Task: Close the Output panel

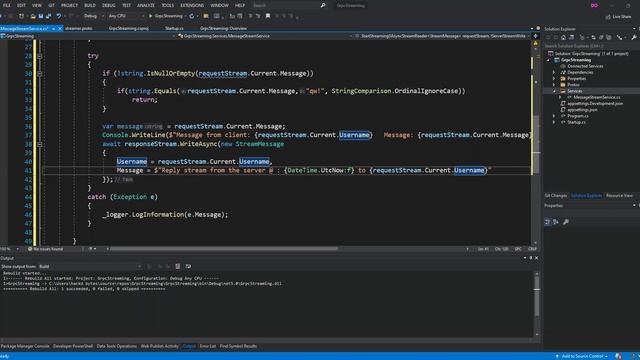Action: (x=536, y=258)
